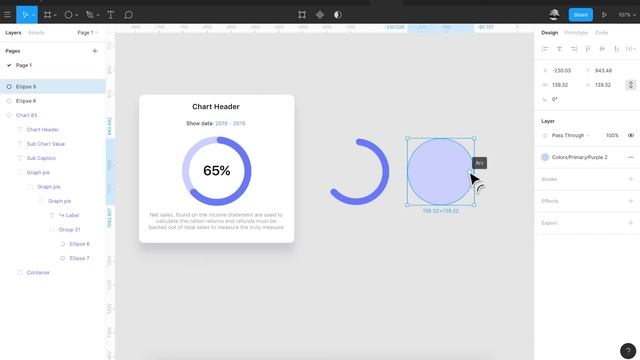Click the Create Component icon
Image resolution: width=640 pixels, height=360 pixels.
pos(320,15)
